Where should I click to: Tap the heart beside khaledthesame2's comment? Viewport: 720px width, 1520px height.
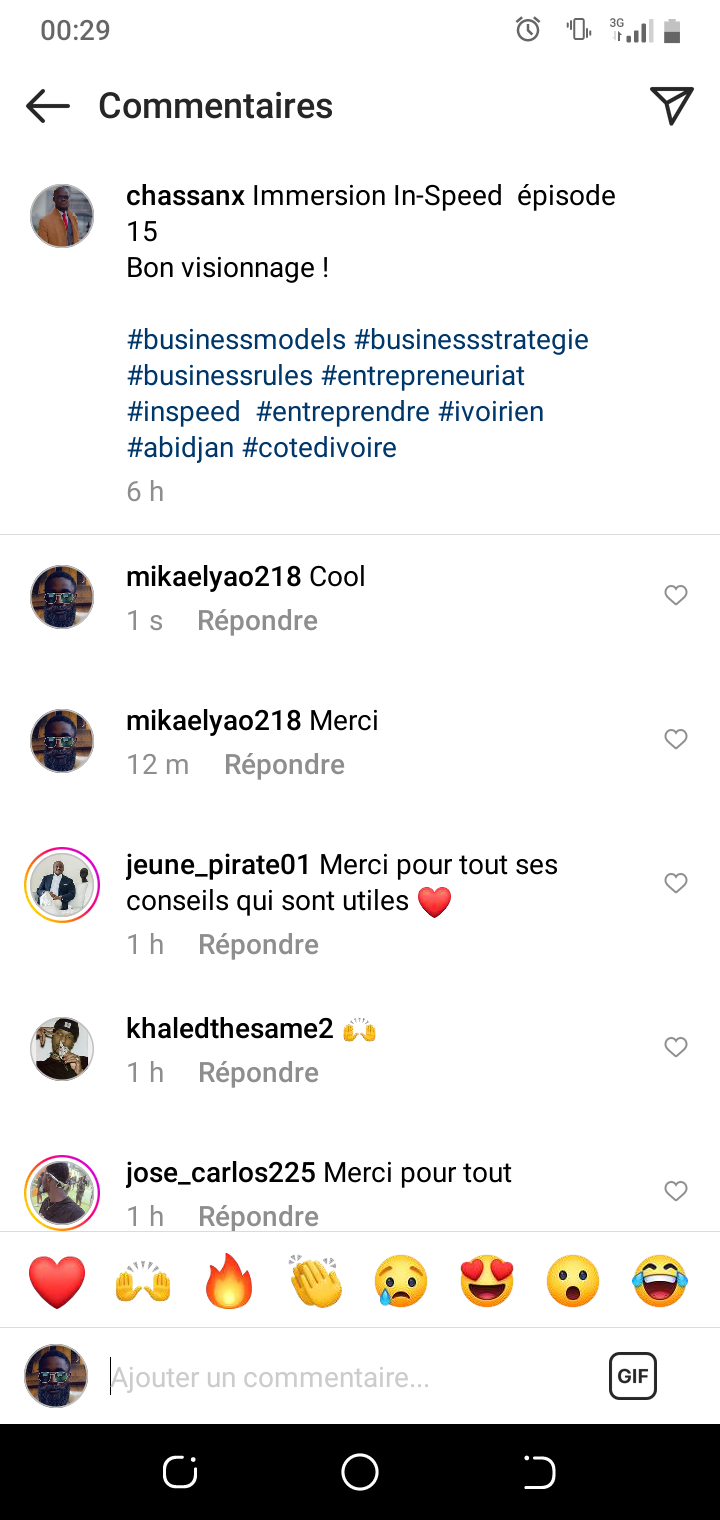(x=676, y=1047)
